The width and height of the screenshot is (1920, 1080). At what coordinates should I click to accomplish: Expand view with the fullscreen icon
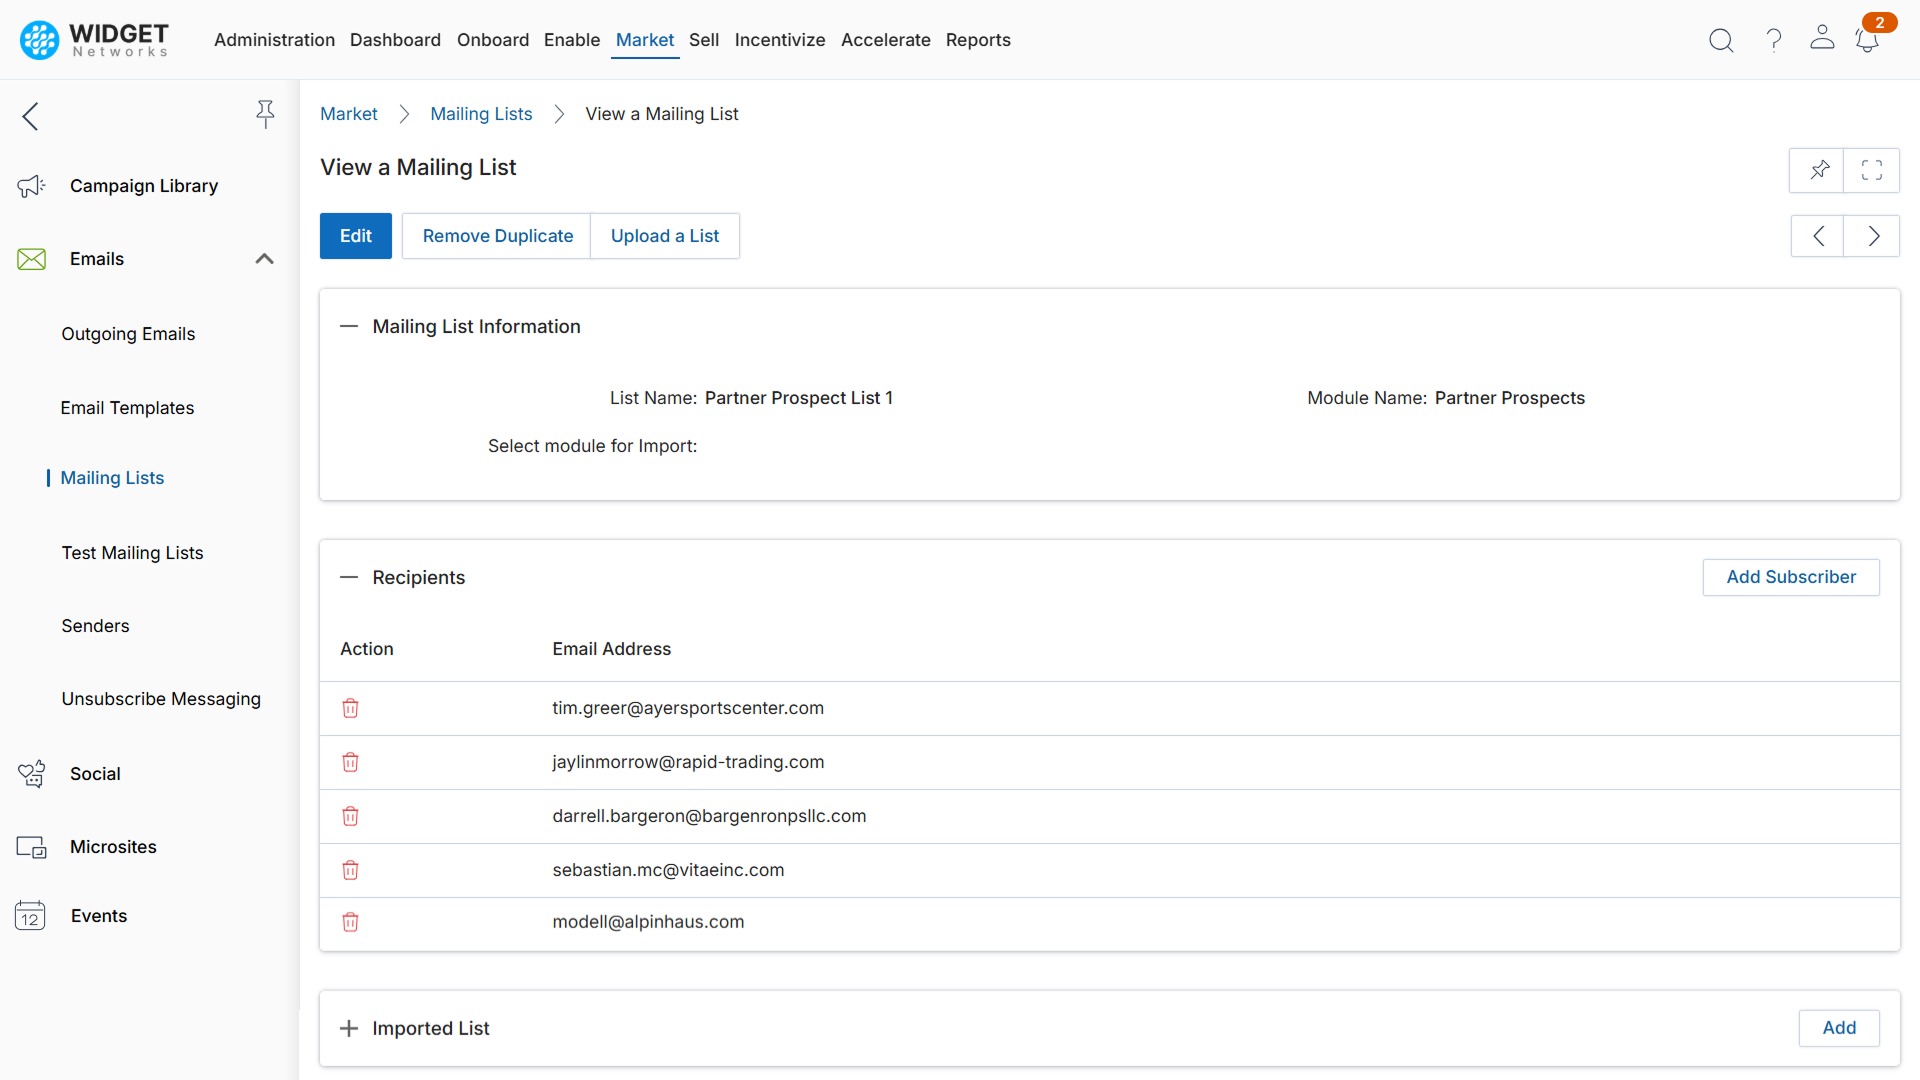tap(1872, 170)
